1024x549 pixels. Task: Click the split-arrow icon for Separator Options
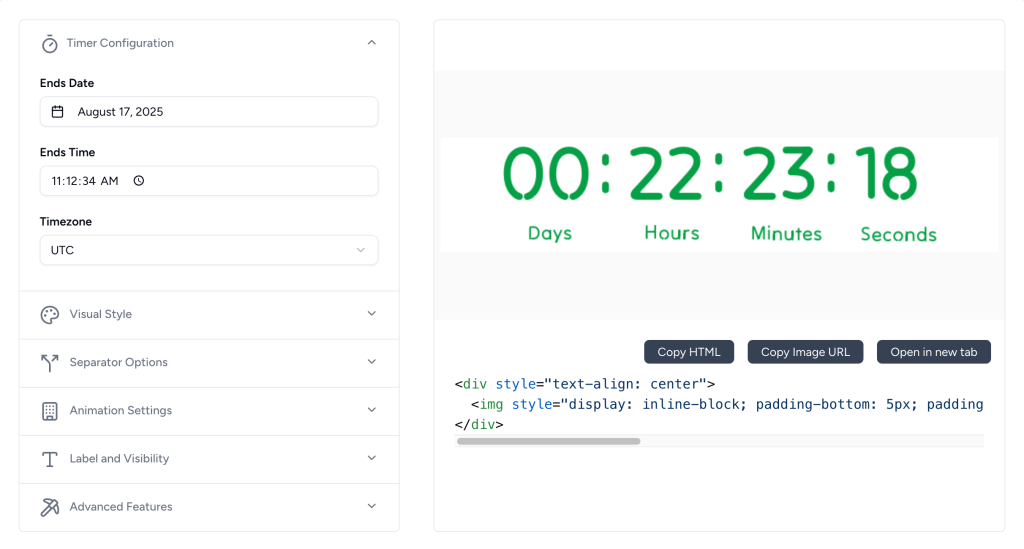pos(50,363)
